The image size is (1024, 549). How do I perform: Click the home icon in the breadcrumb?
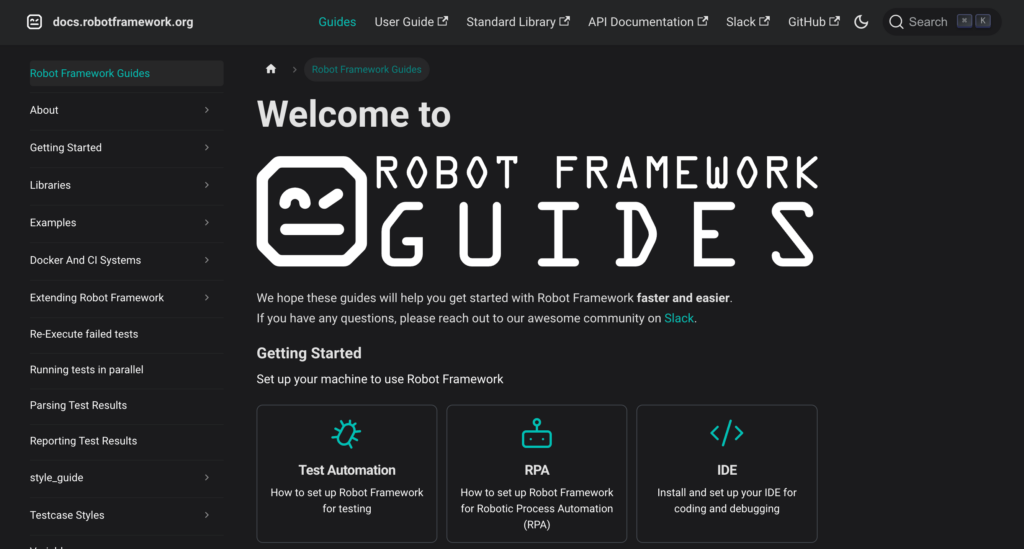point(271,69)
